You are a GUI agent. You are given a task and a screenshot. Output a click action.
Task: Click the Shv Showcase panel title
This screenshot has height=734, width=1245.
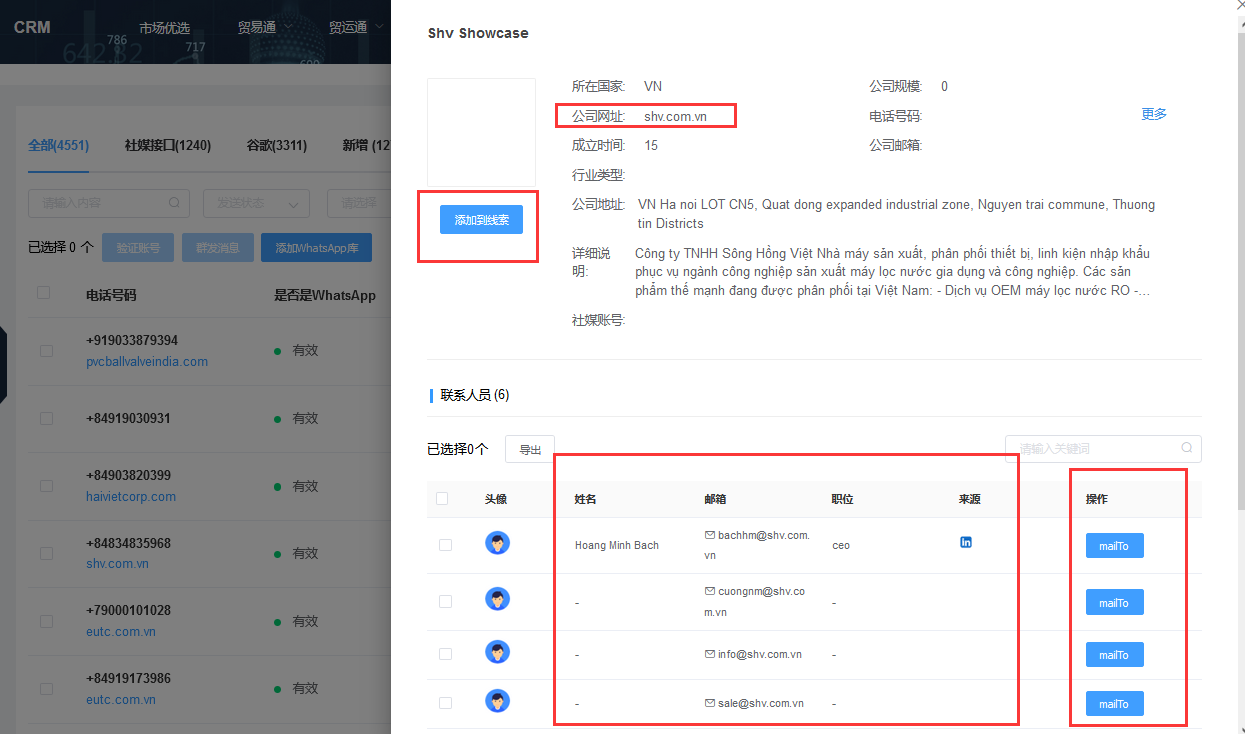(478, 33)
